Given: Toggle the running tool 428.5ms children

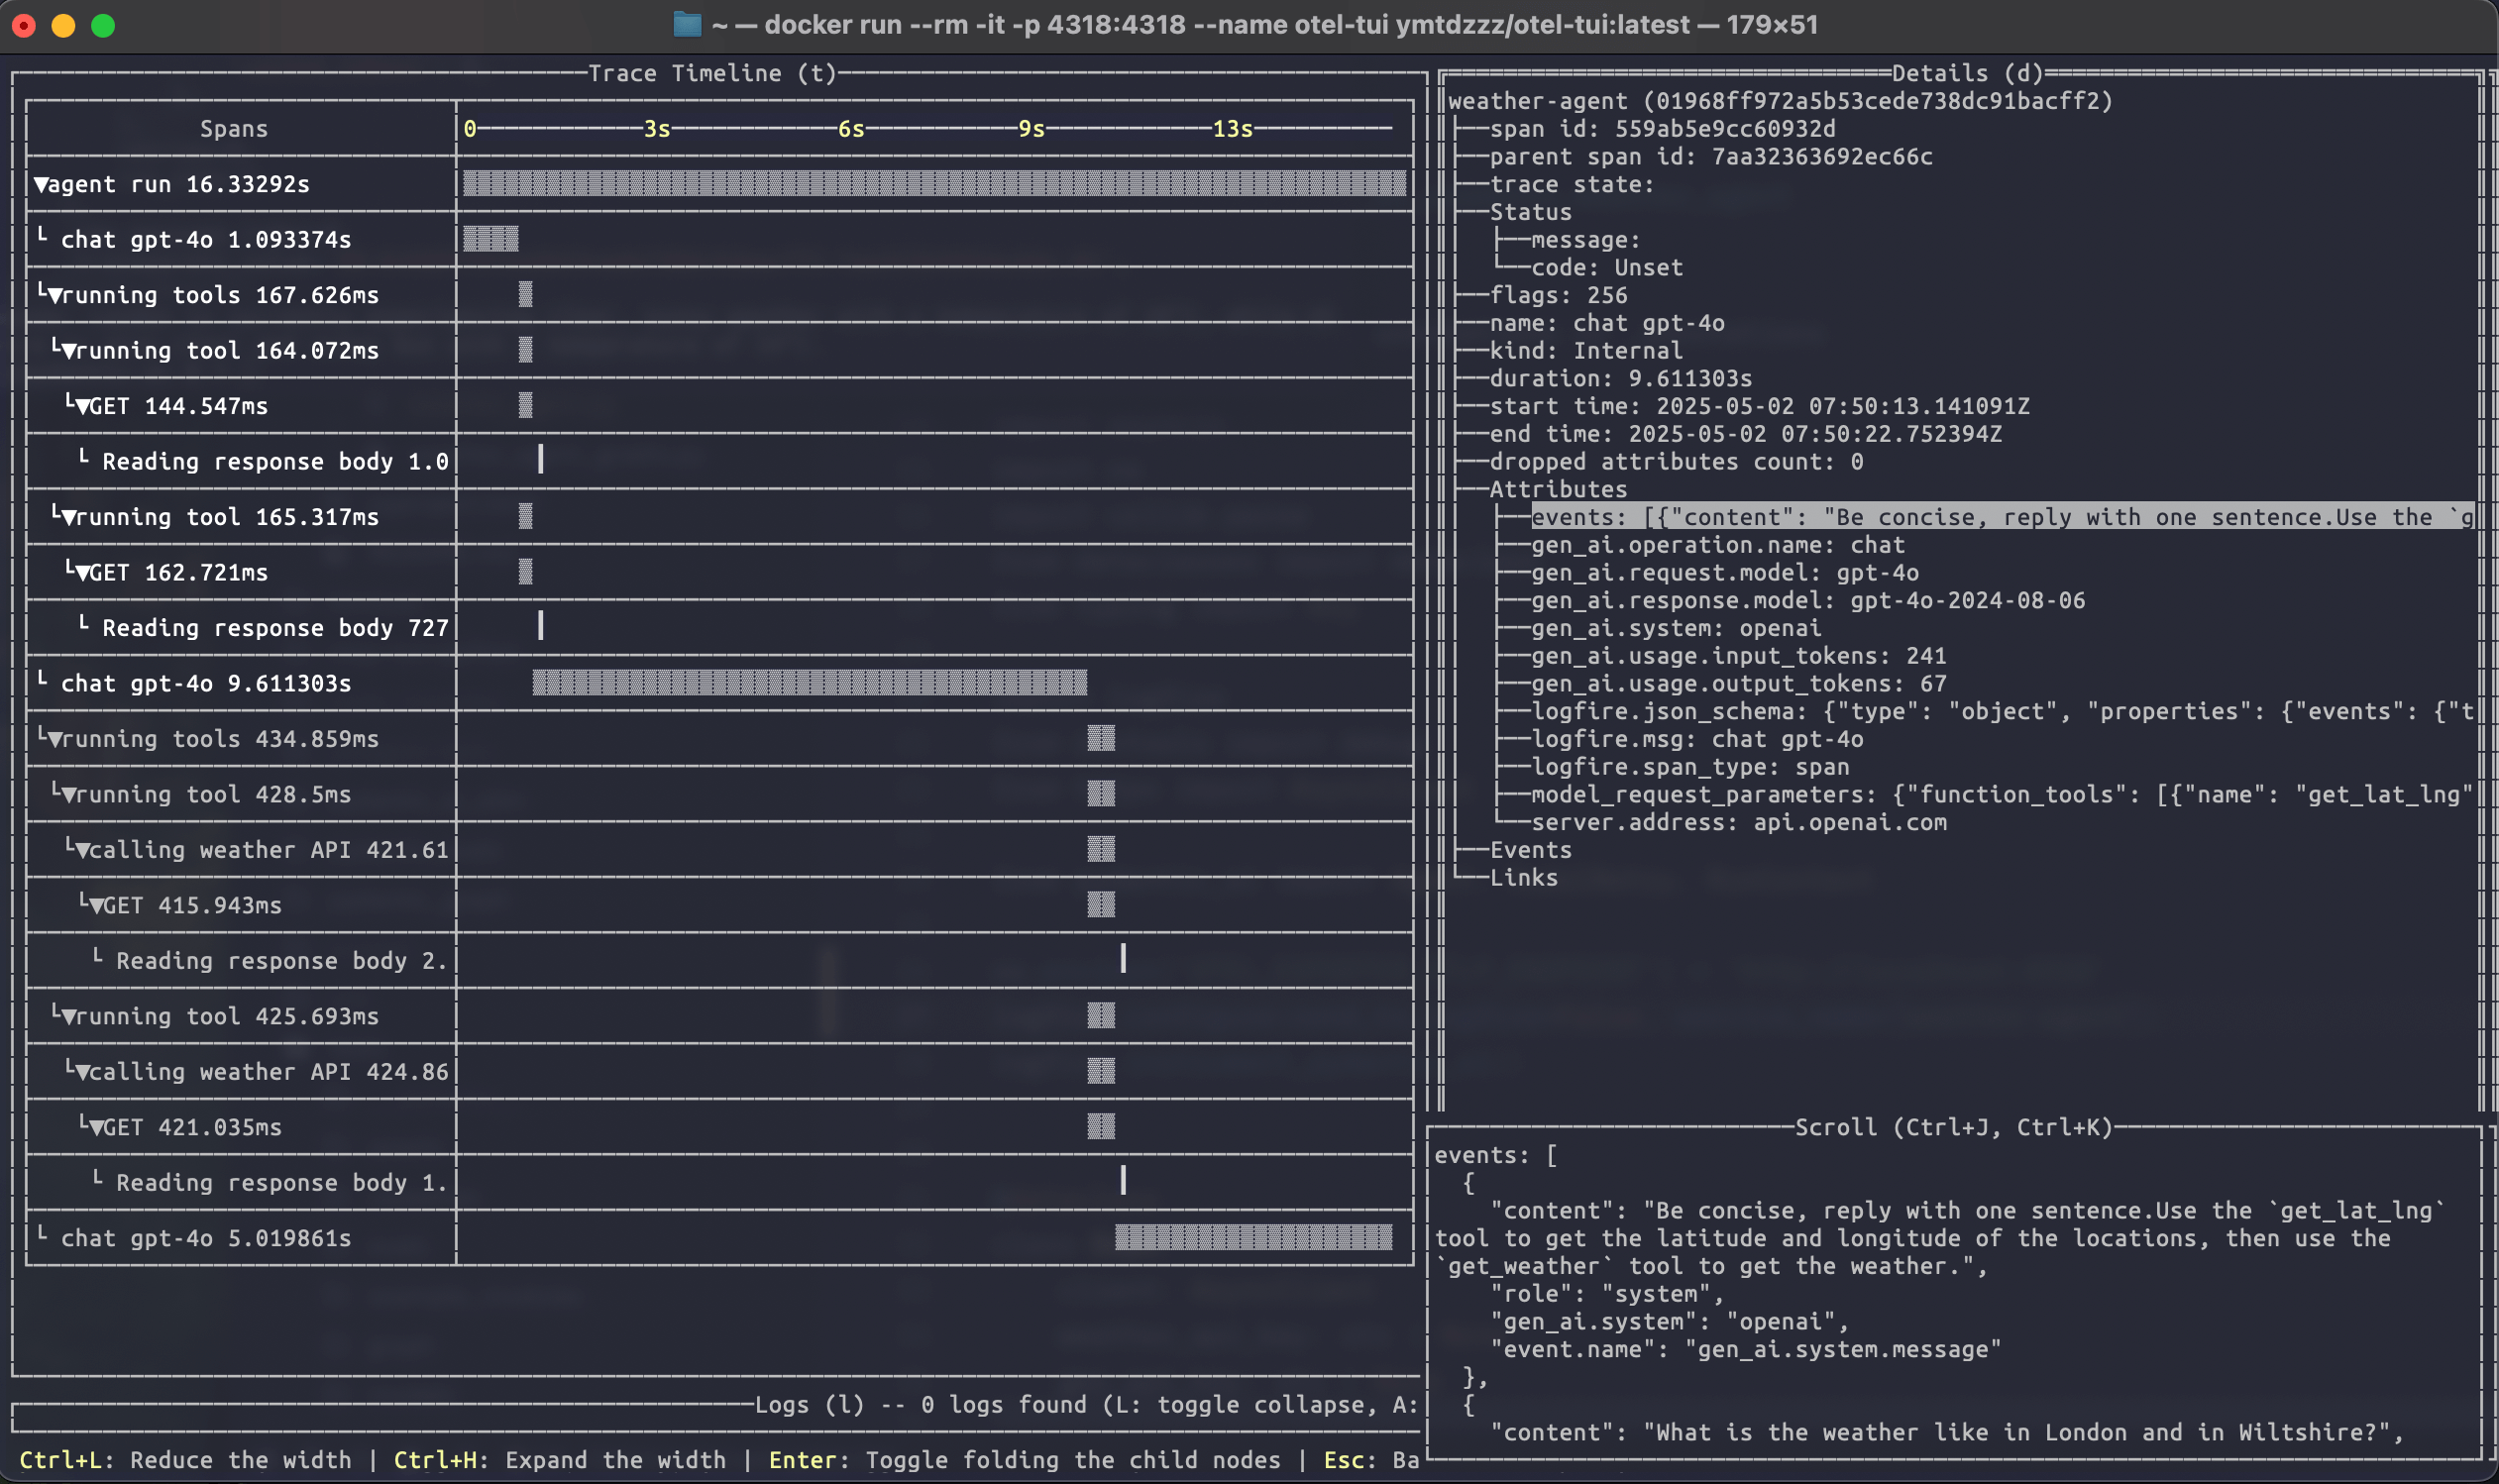Looking at the screenshot, I should tap(69, 795).
